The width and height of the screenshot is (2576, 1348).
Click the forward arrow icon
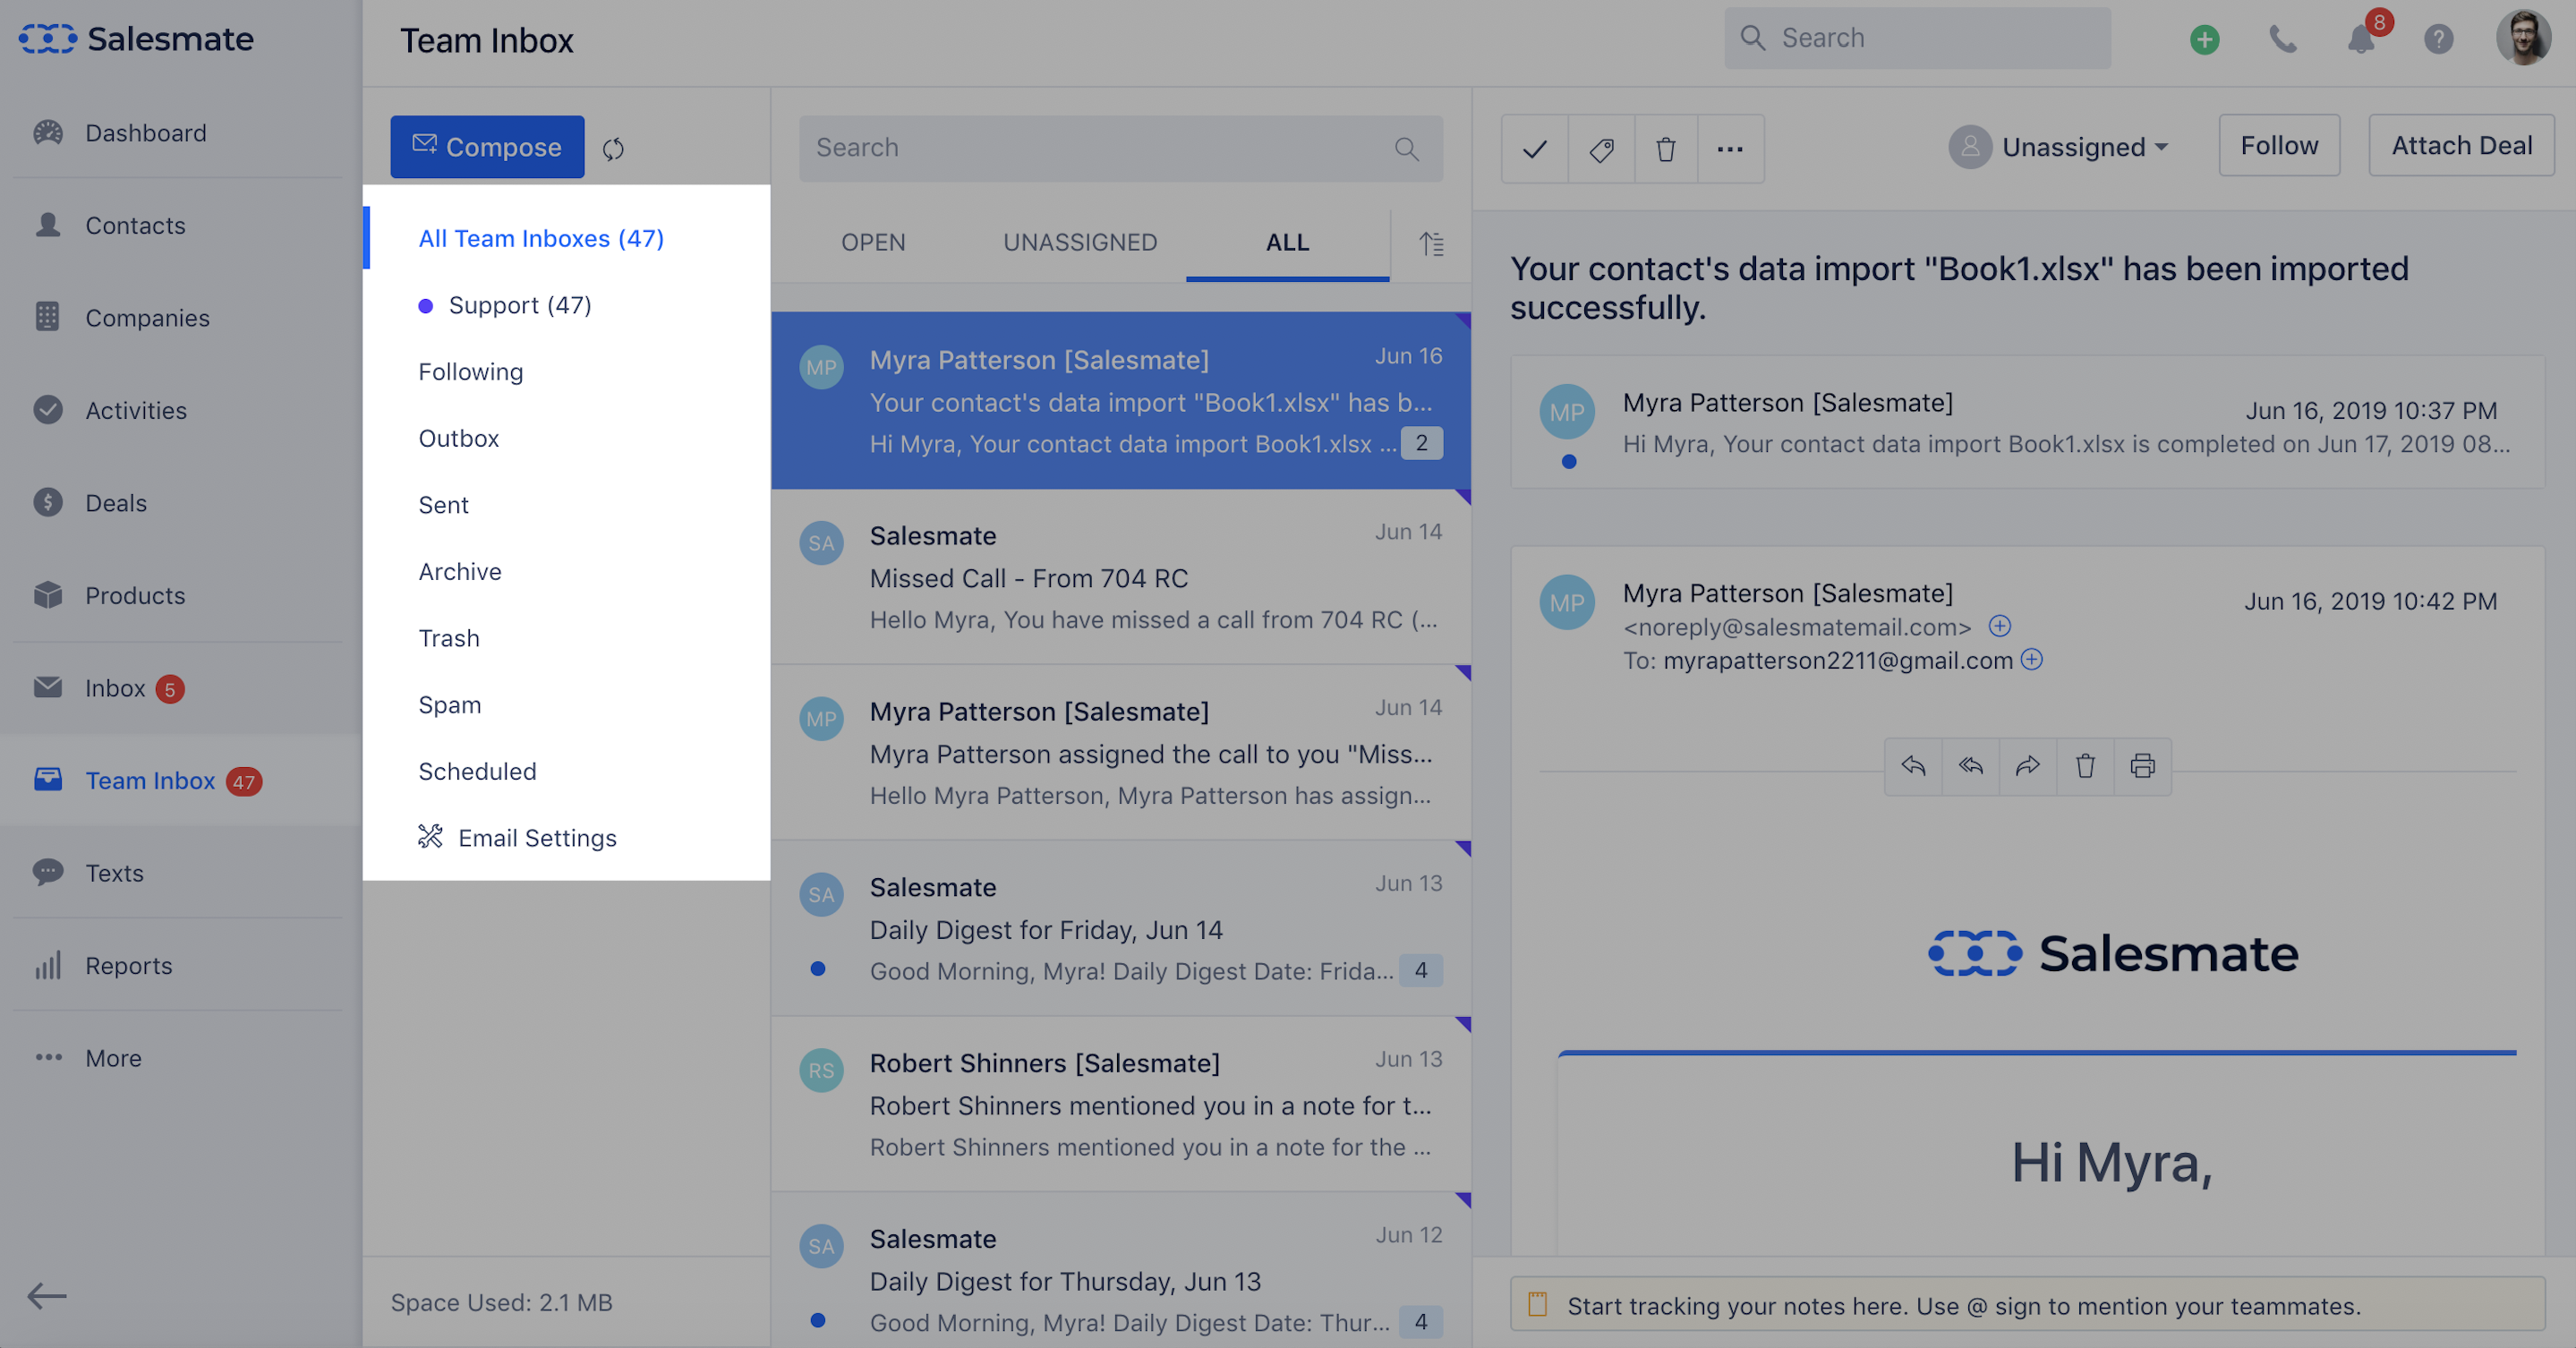(2027, 766)
